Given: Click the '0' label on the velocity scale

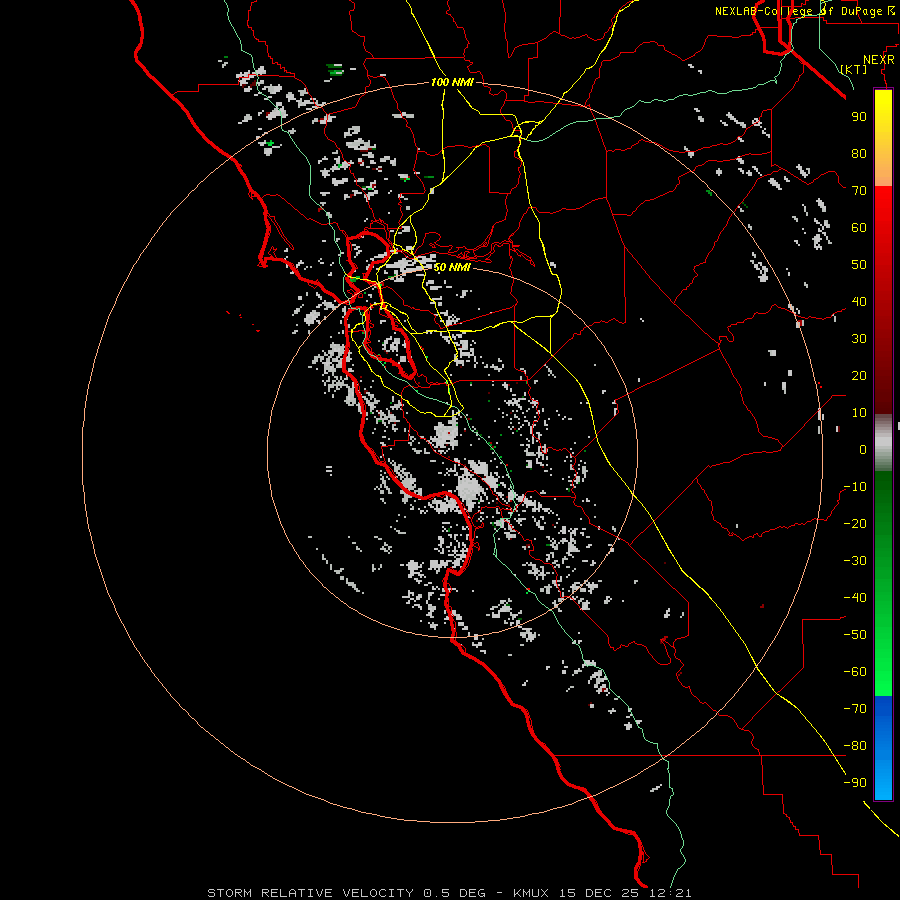Looking at the screenshot, I should click(863, 449).
